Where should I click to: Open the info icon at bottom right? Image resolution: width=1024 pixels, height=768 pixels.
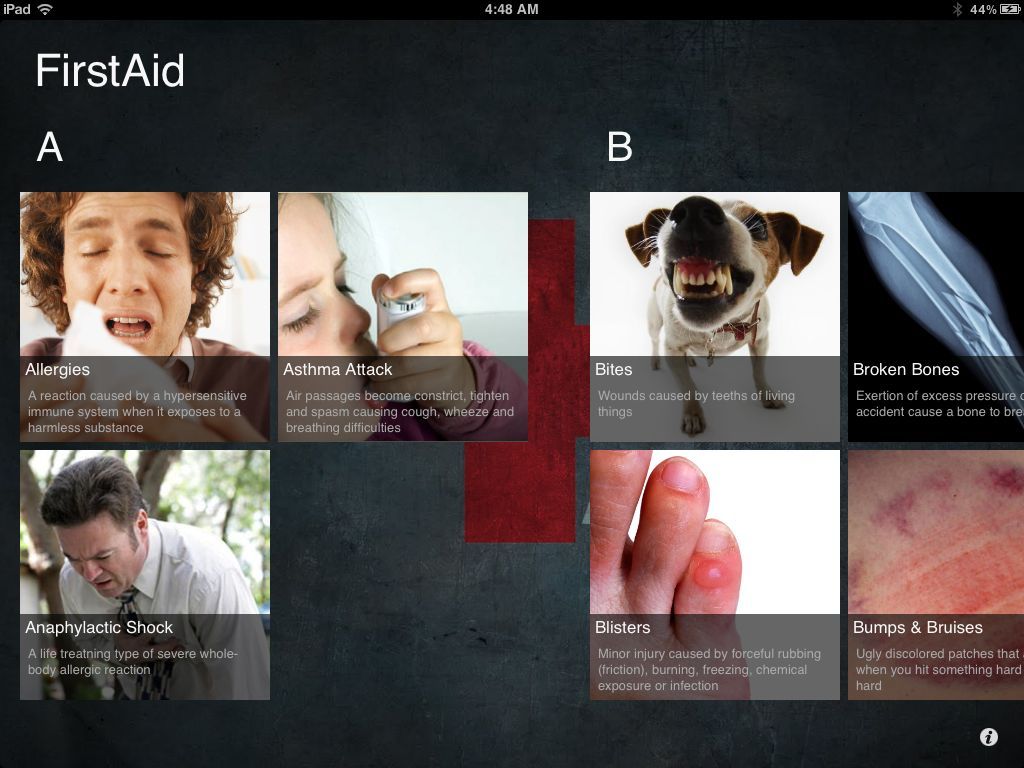pyautogui.click(x=989, y=737)
